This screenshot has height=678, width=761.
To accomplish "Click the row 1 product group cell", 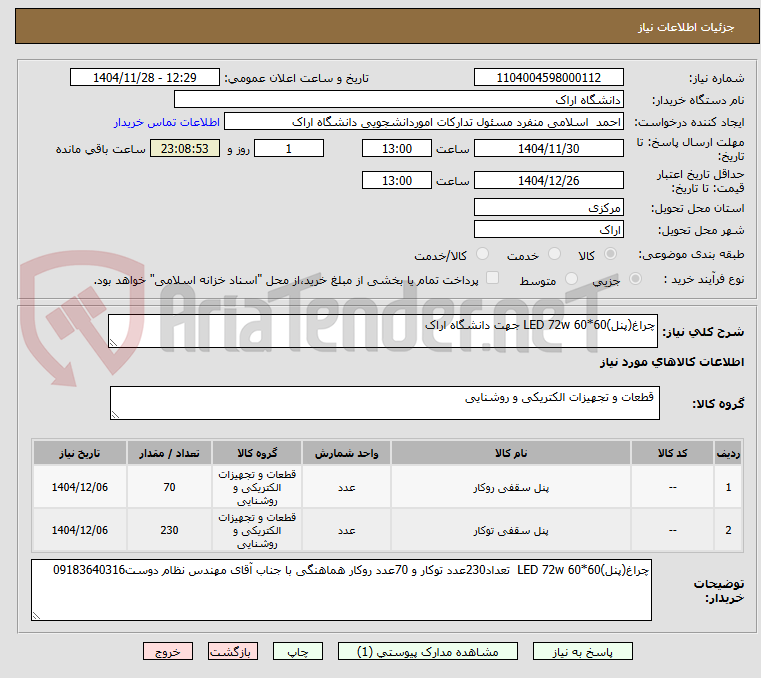I will pos(257,487).
